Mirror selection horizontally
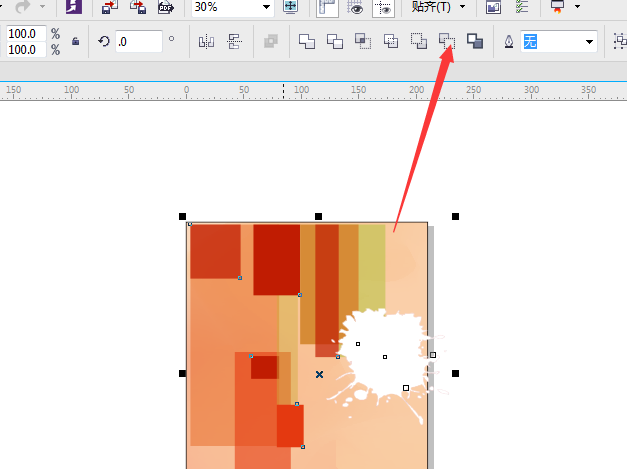Image resolution: width=627 pixels, height=469 pixels. [206, 41]
